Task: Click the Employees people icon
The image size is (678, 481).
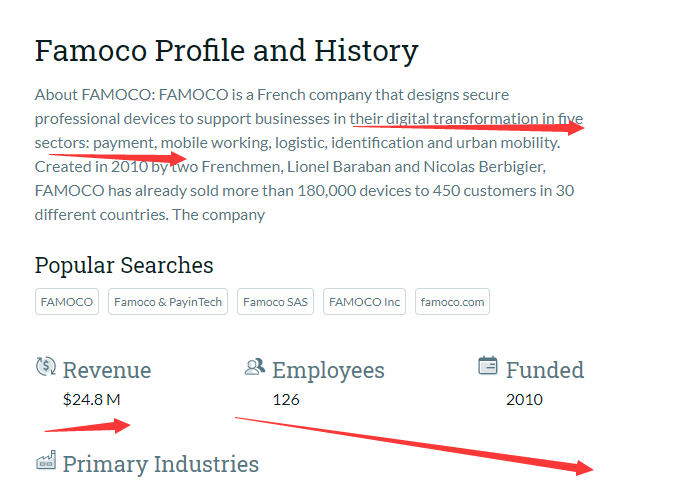Action: click(255, 367)
